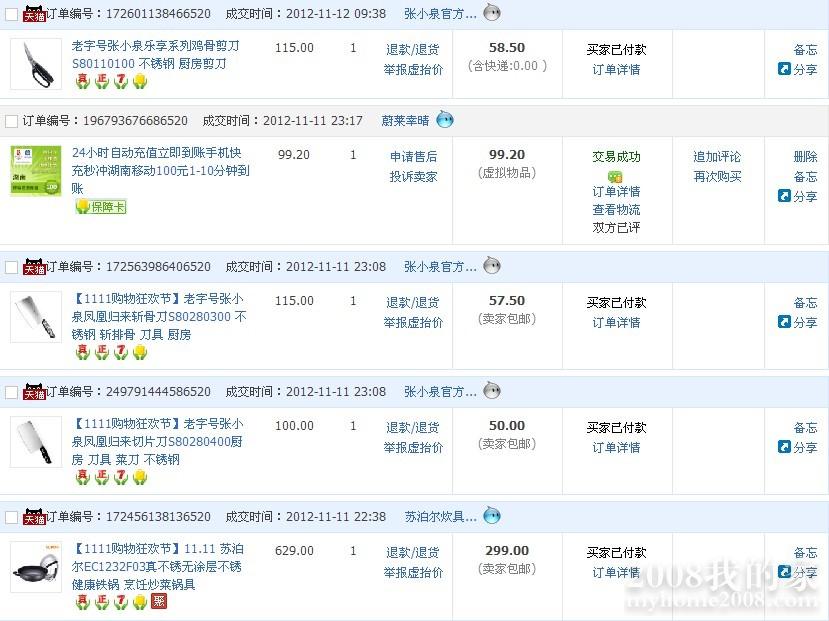Click the red 聚 badge under the 苏泊尔 wok
829x621 pixels.
[159, 602]
